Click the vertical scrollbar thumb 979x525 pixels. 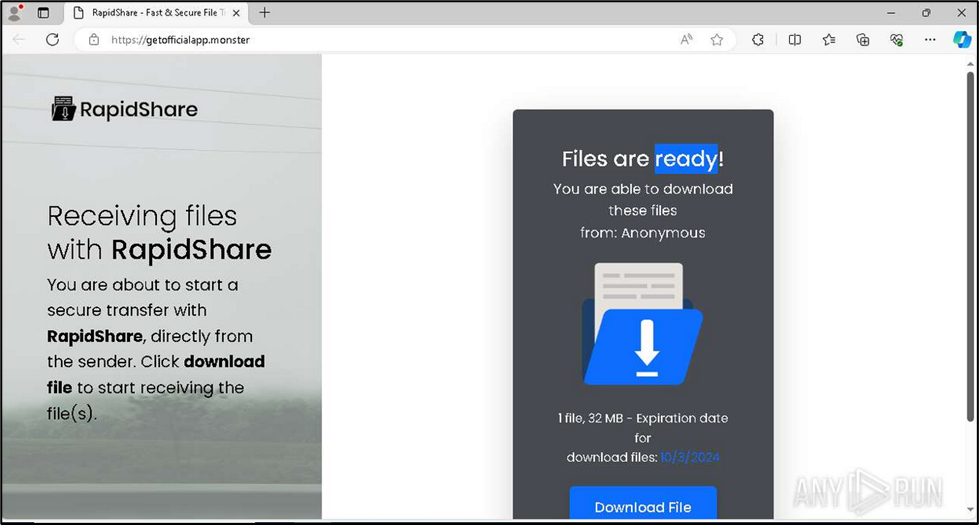(x=970, y=247)
